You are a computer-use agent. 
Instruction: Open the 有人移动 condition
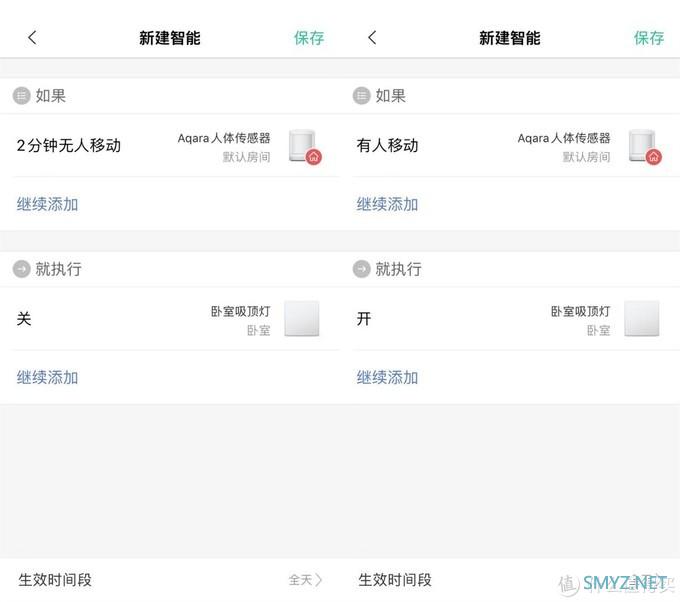point(388,146)
